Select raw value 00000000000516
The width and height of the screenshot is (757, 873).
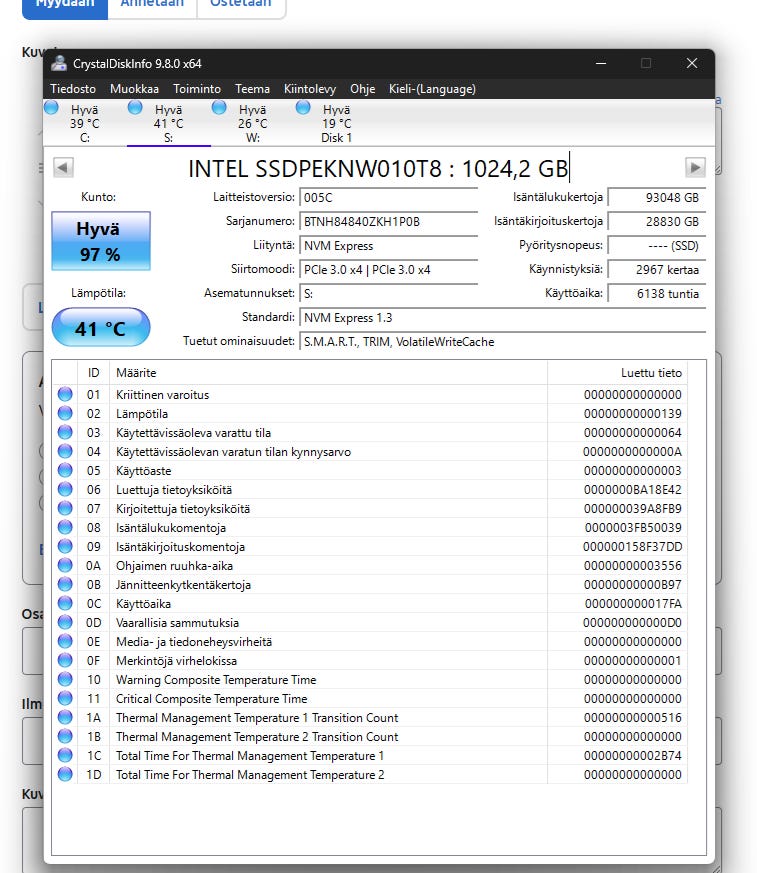[633, 718]
